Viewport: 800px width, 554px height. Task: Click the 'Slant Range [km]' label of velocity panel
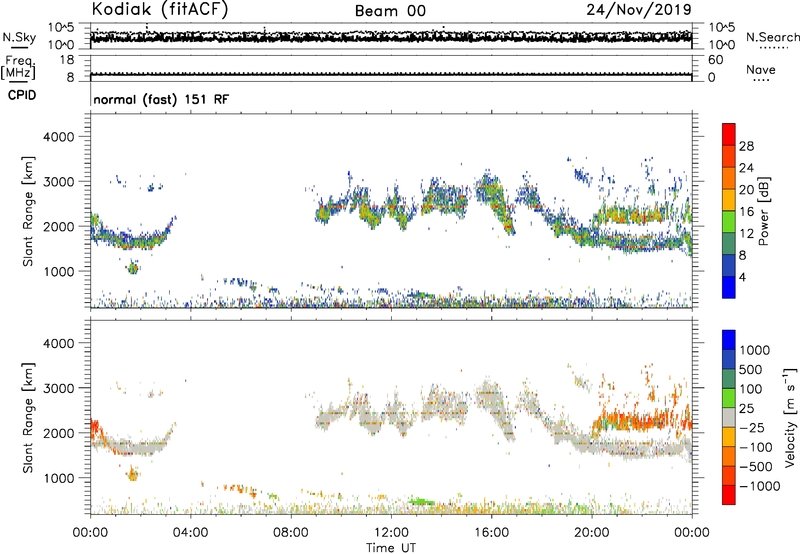click(28, 417)
